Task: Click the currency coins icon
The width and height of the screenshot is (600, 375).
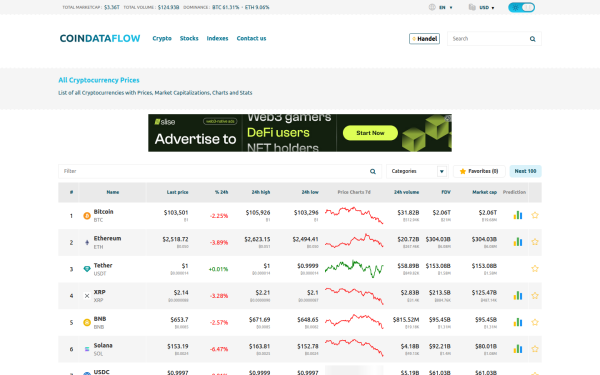Action: tap(472, 7)
